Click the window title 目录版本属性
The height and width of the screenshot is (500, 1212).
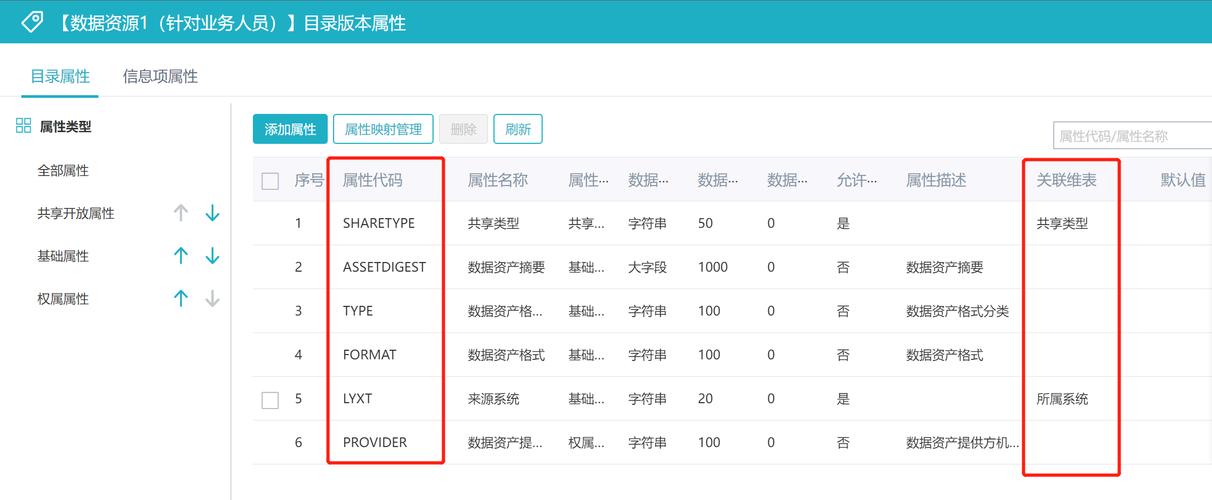(x=355, y=22)
